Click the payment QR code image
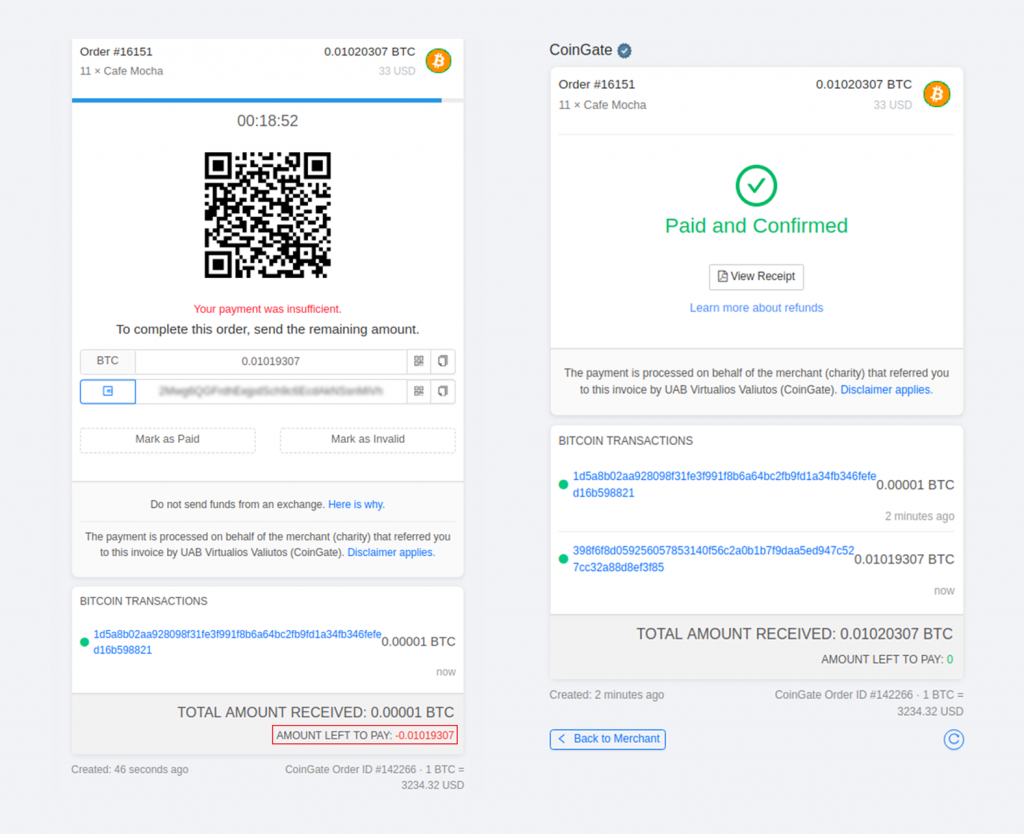Image resolution: width=1024 pixels, height=834 pixels. [x=268, y=216]
